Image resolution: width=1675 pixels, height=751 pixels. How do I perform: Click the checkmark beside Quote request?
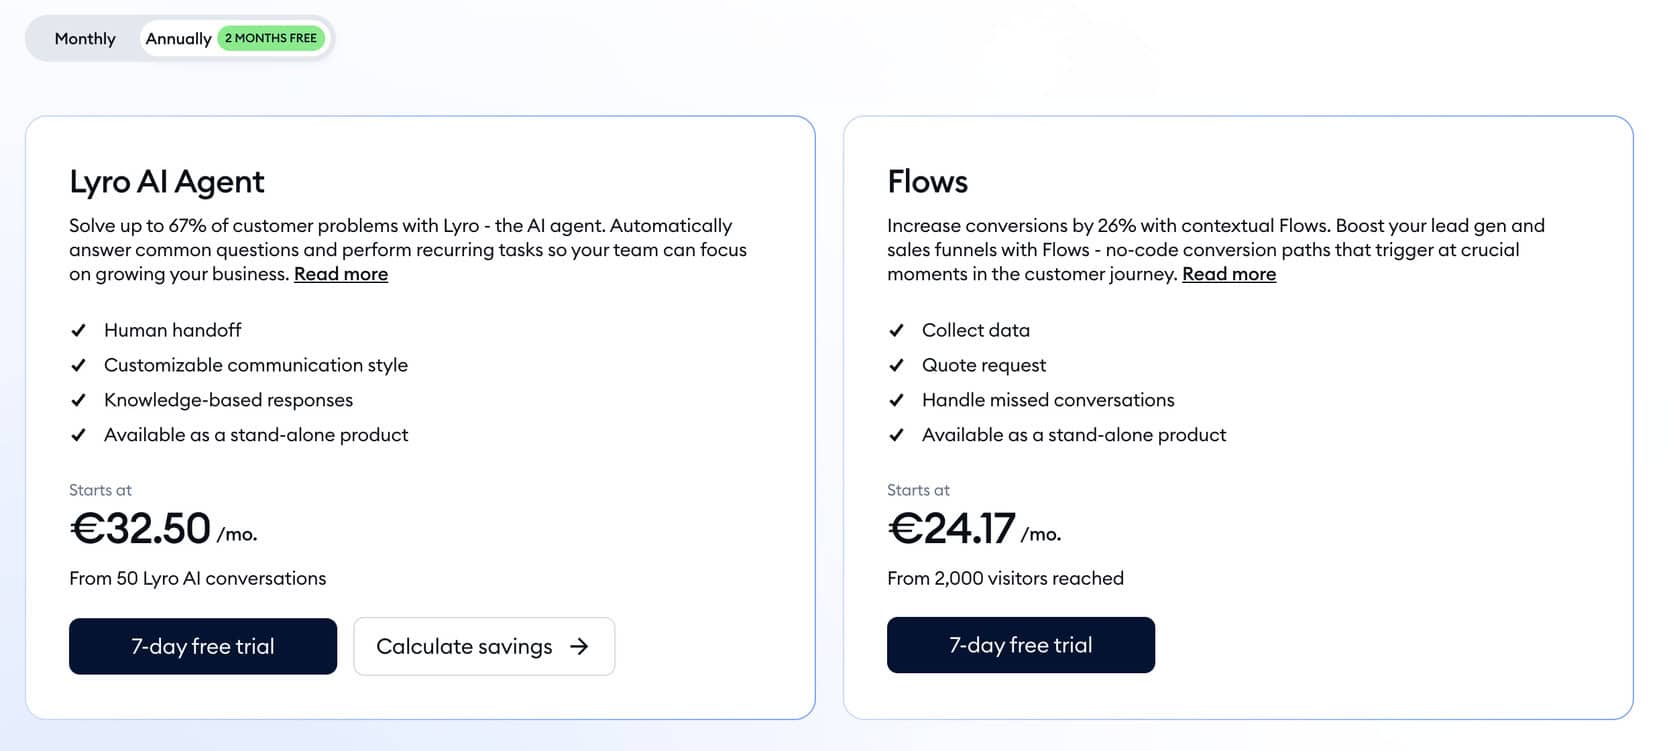coord(898,365)
